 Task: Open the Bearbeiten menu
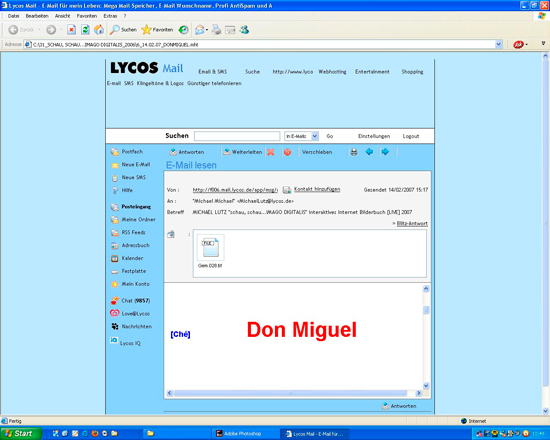point(37,16)
